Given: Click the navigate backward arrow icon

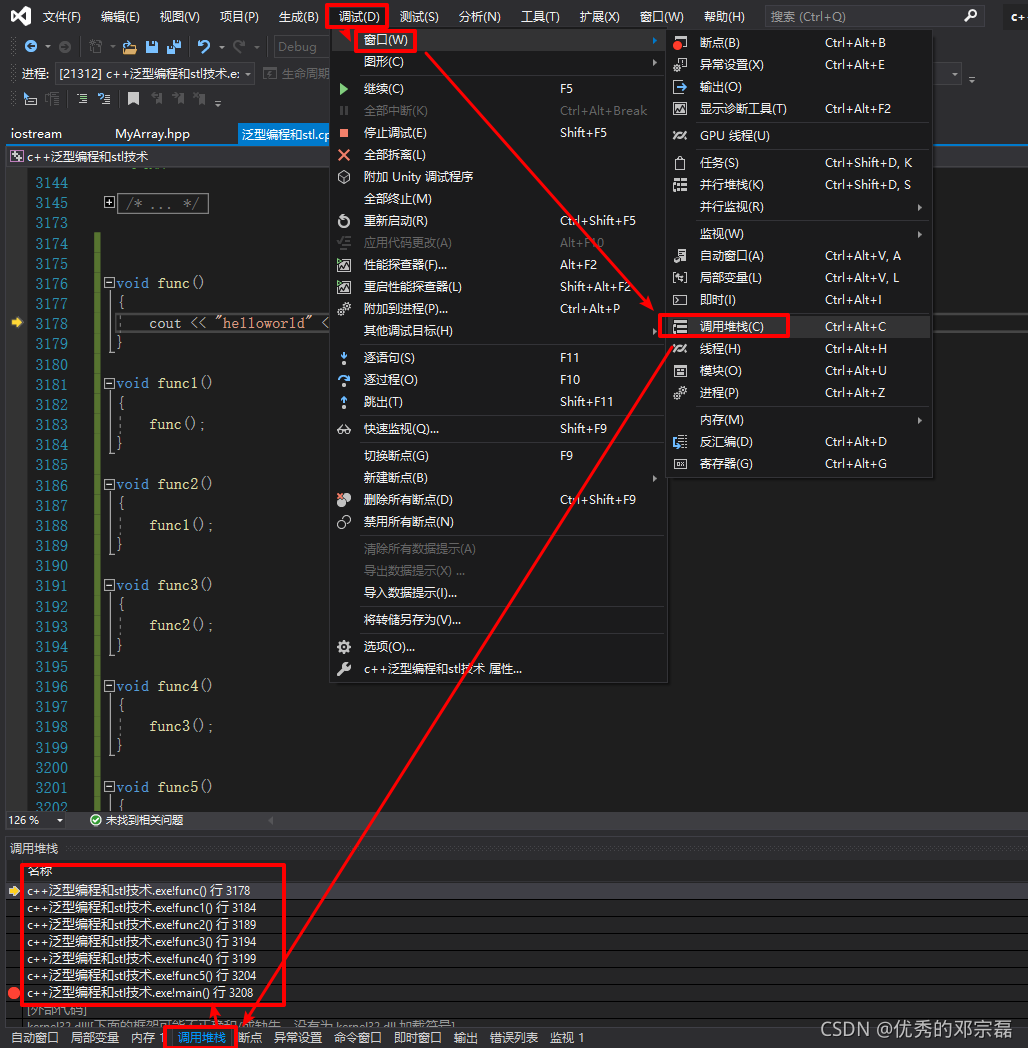Looking at the screenshot, I should pos(31,46).
